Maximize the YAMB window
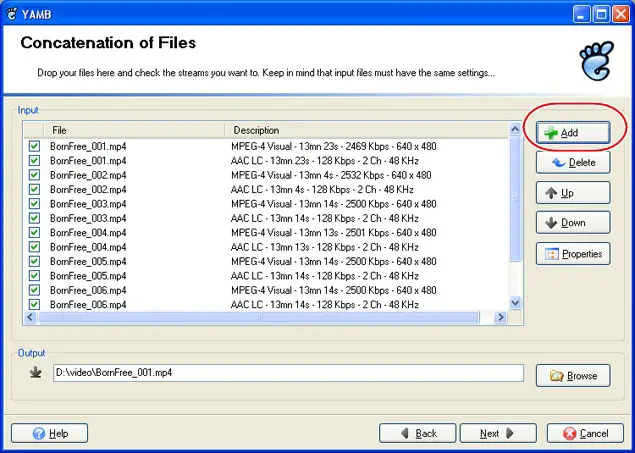635x453 pixels. tap(601, 15)
